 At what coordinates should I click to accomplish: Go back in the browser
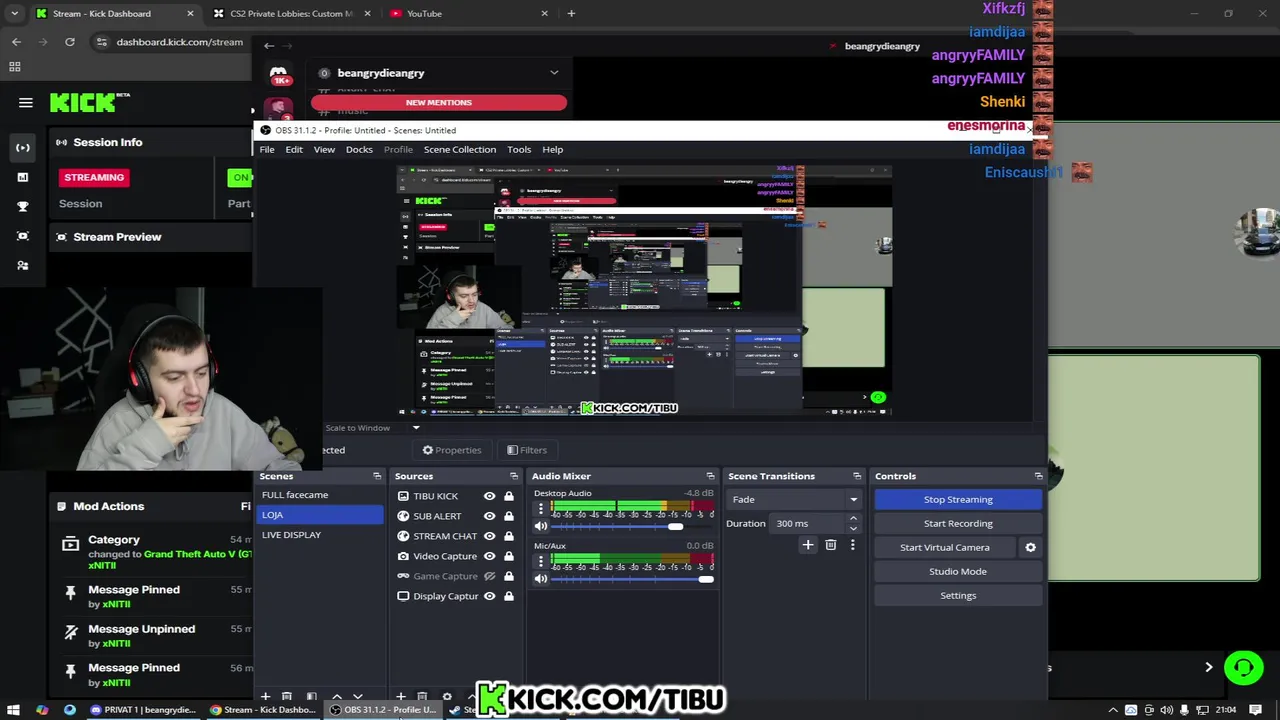(x=16, y=42)
